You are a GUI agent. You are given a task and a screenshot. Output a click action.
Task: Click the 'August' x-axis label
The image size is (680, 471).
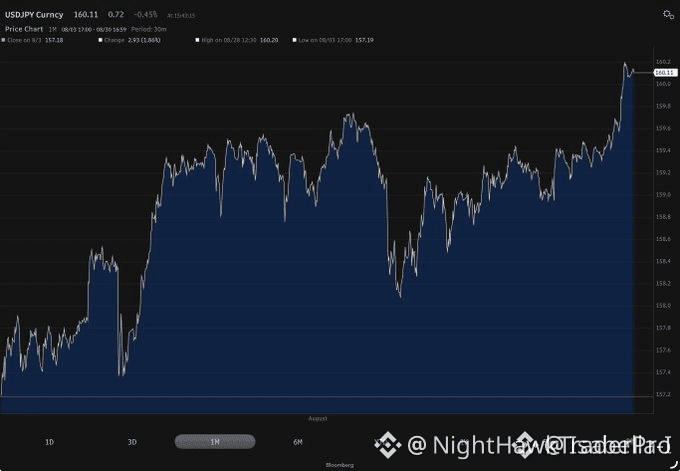pos(318,419)
